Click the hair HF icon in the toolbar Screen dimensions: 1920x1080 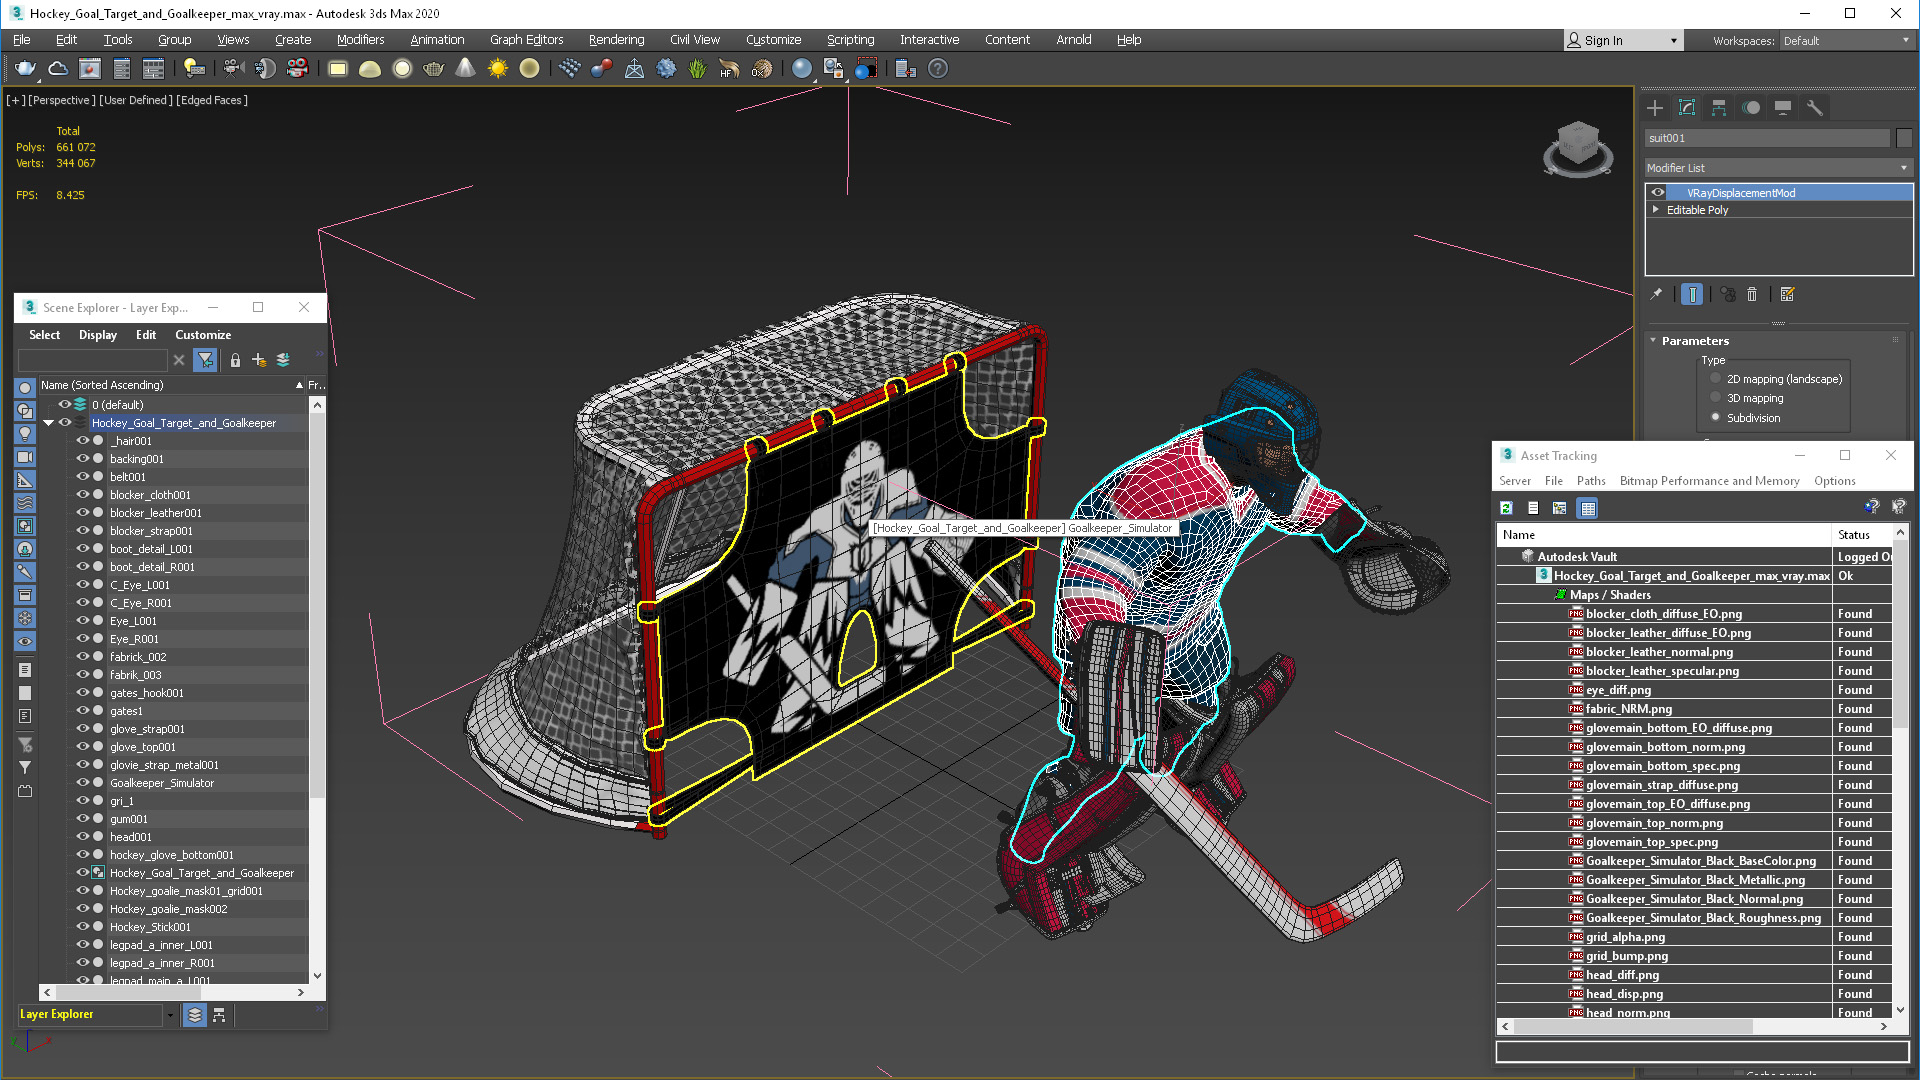729,68
